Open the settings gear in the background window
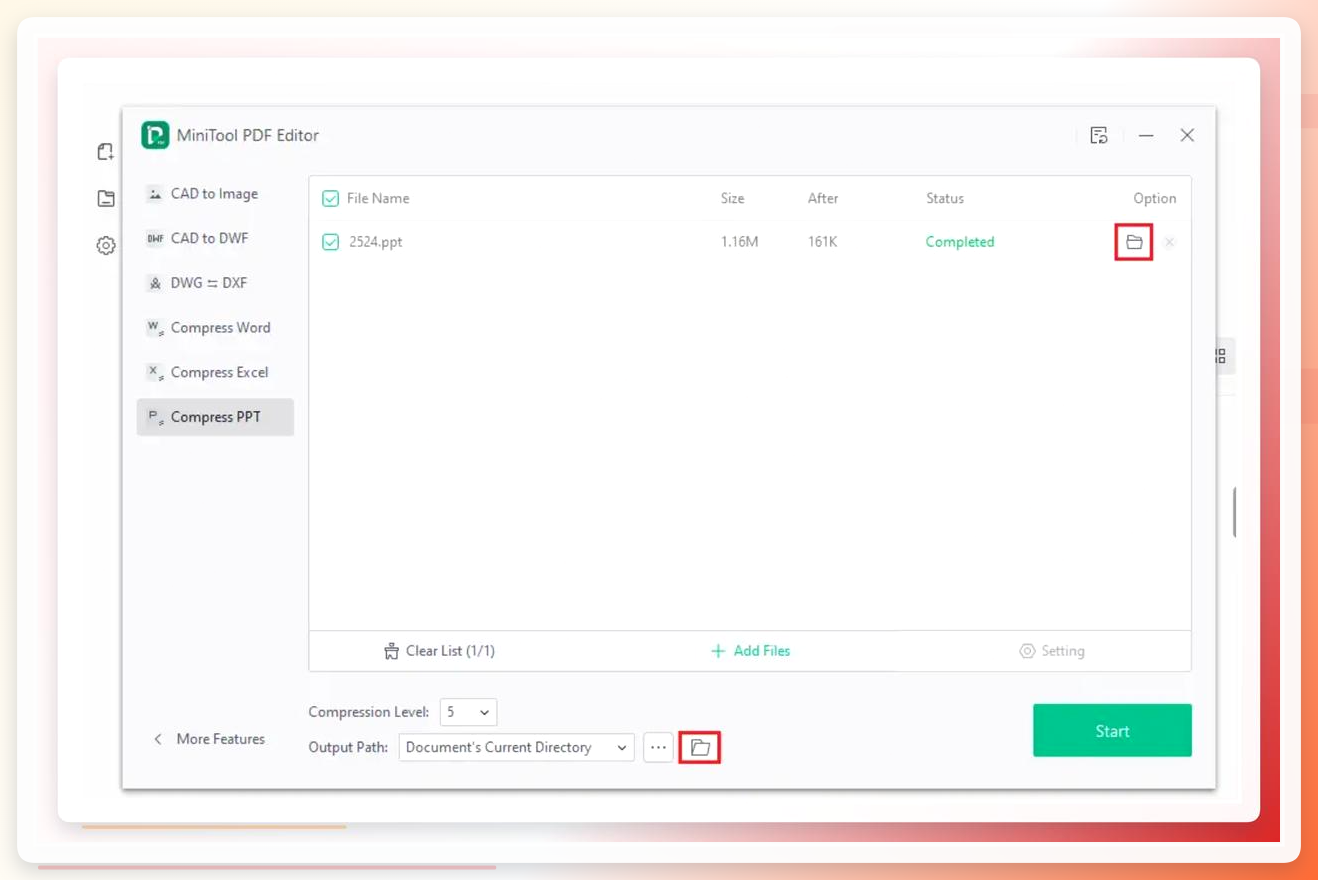The height and width of the screenshot is (880, 1318). [106, 245]
